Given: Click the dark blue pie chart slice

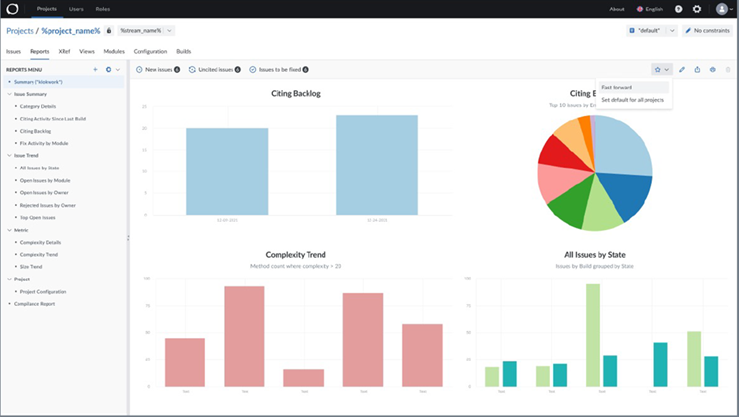Looking at the screenshot, I should 627,193.
